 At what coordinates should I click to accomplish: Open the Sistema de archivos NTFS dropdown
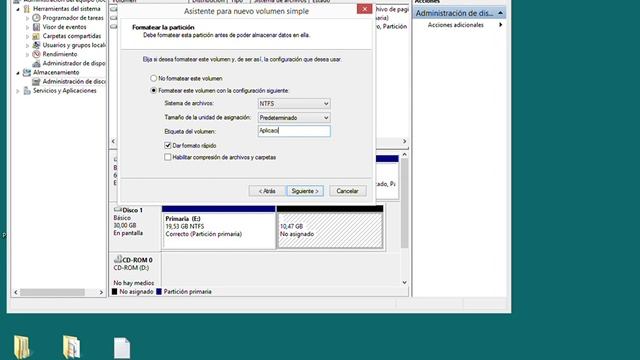point(294,104)
